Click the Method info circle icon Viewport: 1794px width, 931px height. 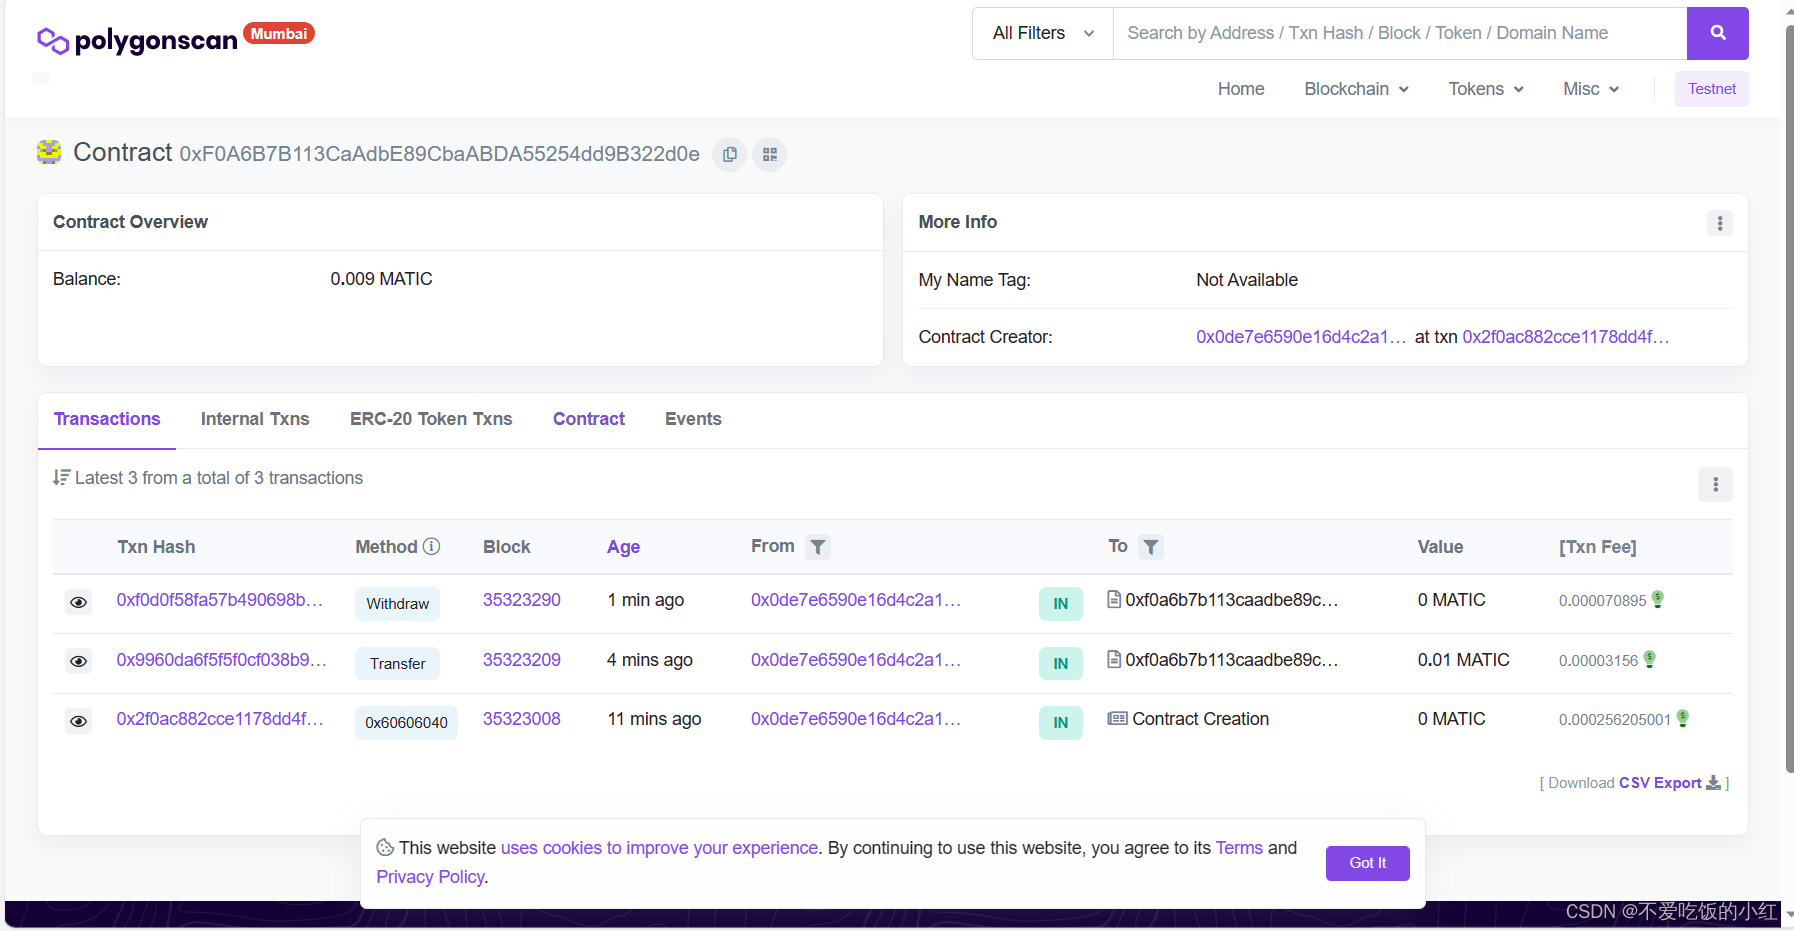coord(432,546)
